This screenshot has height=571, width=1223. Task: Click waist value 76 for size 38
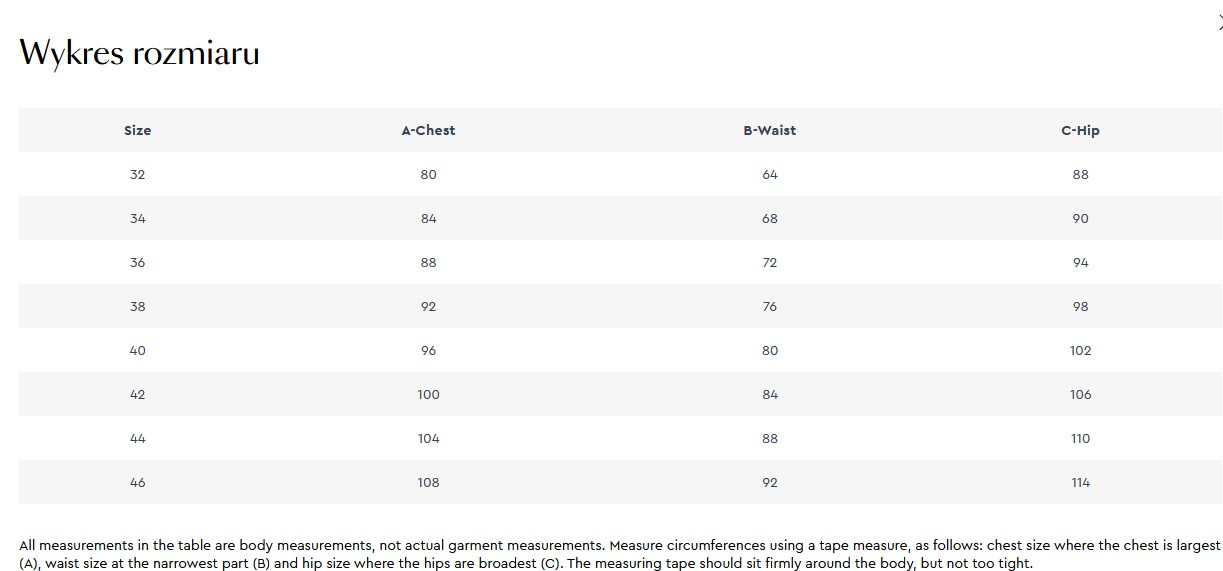pyautogui.click(x=769, y=306)
